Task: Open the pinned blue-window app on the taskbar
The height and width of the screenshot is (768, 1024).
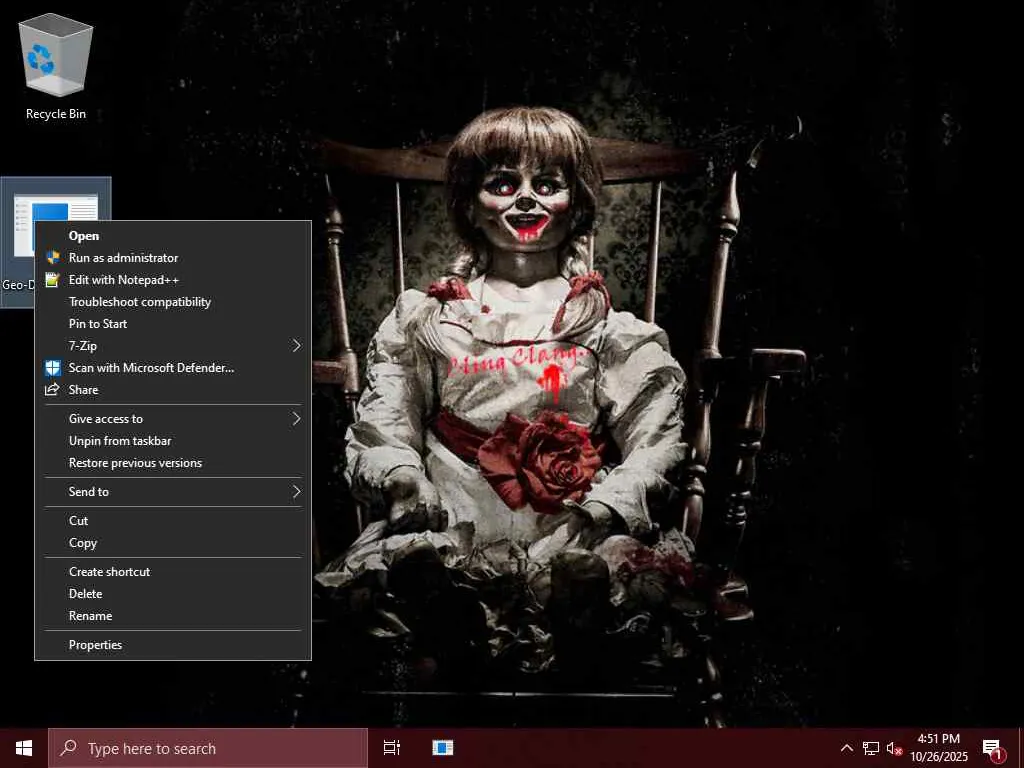Action: [443, 748]
